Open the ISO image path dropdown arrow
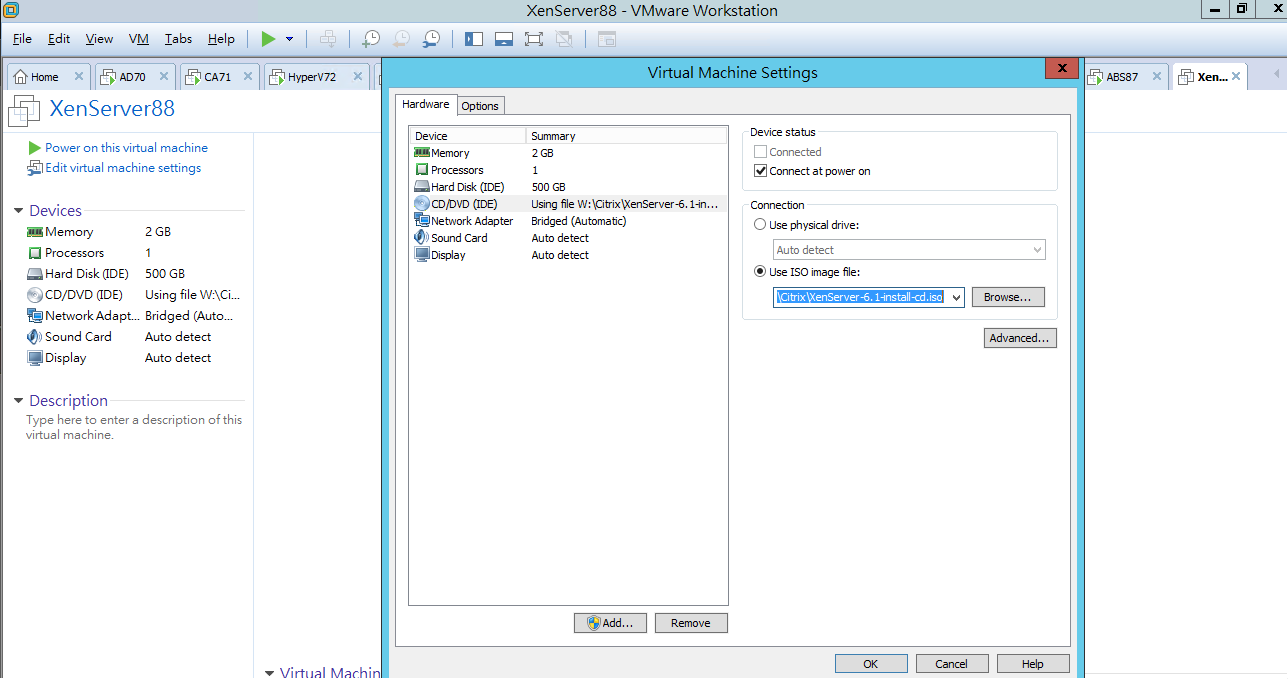 pyautogui.click(x=956, y=297)
